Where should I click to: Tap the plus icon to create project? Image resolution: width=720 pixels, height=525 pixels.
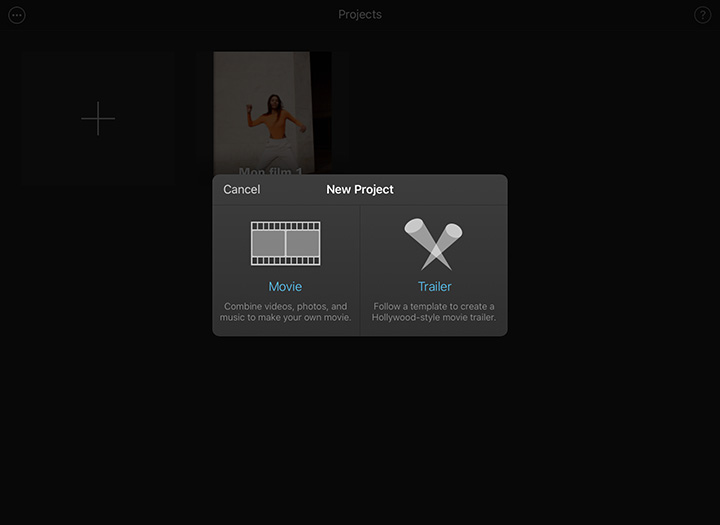point(98,119)
